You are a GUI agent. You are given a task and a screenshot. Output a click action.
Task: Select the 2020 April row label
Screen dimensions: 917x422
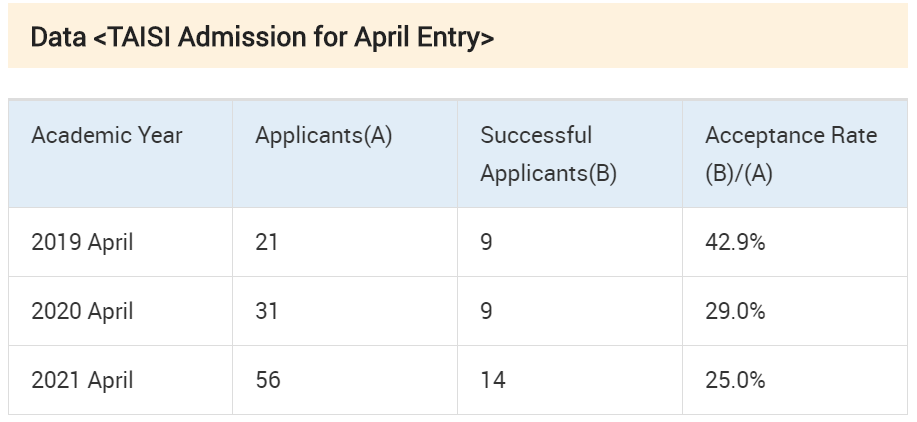tap(82, 311)
